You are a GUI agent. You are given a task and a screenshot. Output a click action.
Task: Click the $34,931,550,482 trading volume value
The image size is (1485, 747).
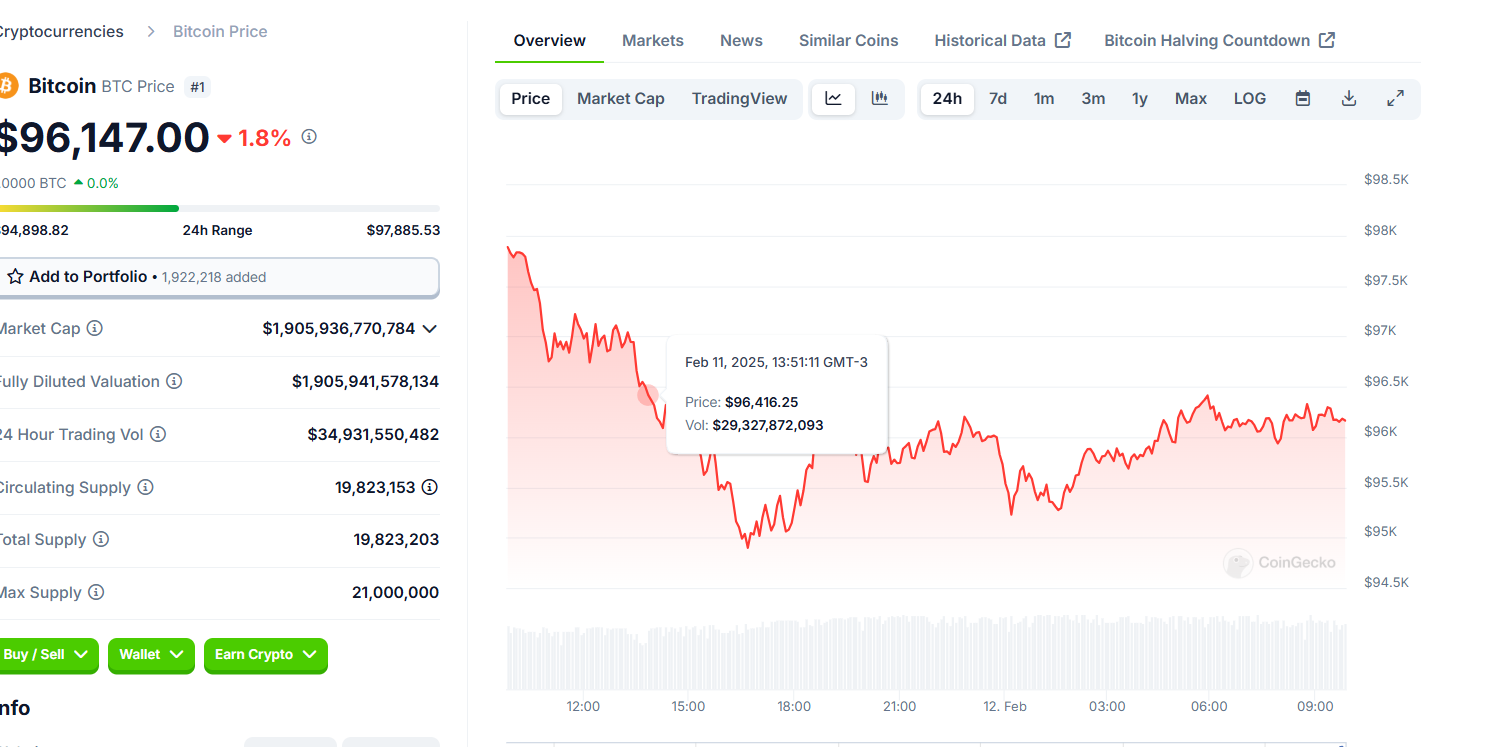(x=373, y=434)
